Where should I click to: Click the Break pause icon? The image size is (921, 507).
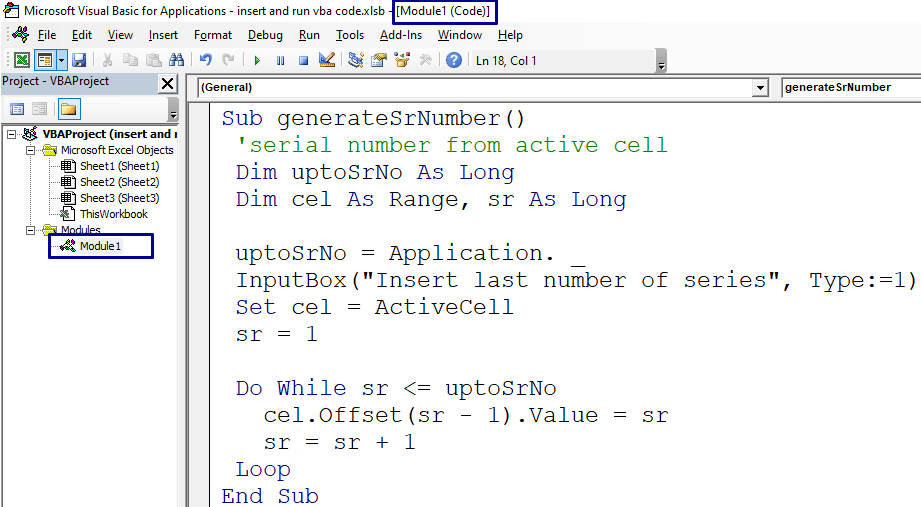coord(280,60)
